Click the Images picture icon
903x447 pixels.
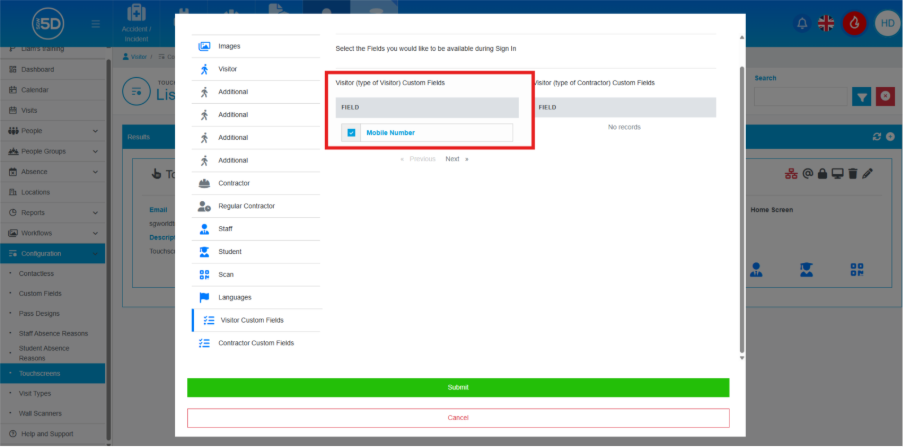click(204, 46)
